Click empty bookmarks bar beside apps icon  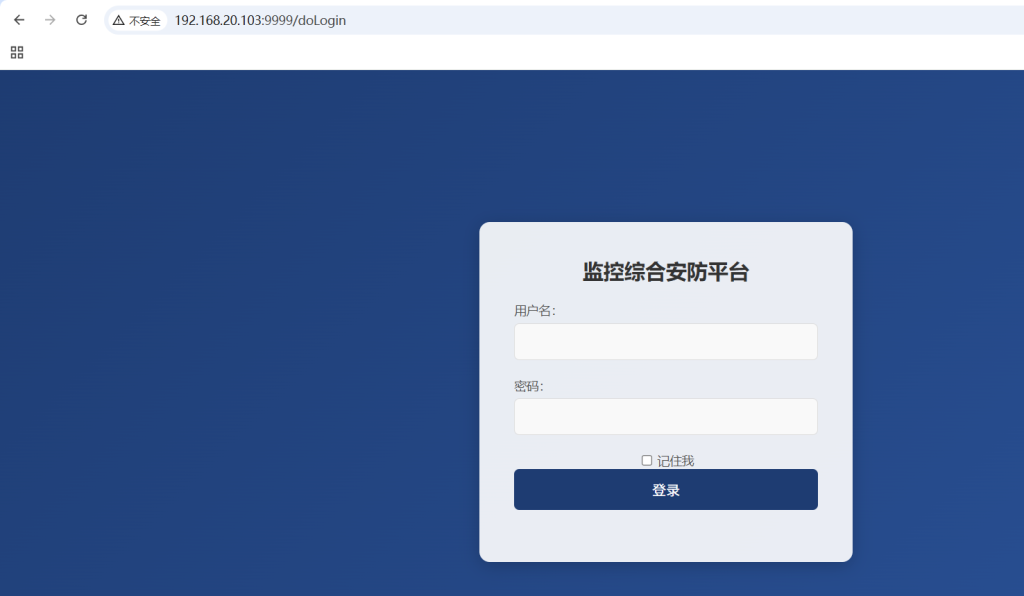[400, 52]
